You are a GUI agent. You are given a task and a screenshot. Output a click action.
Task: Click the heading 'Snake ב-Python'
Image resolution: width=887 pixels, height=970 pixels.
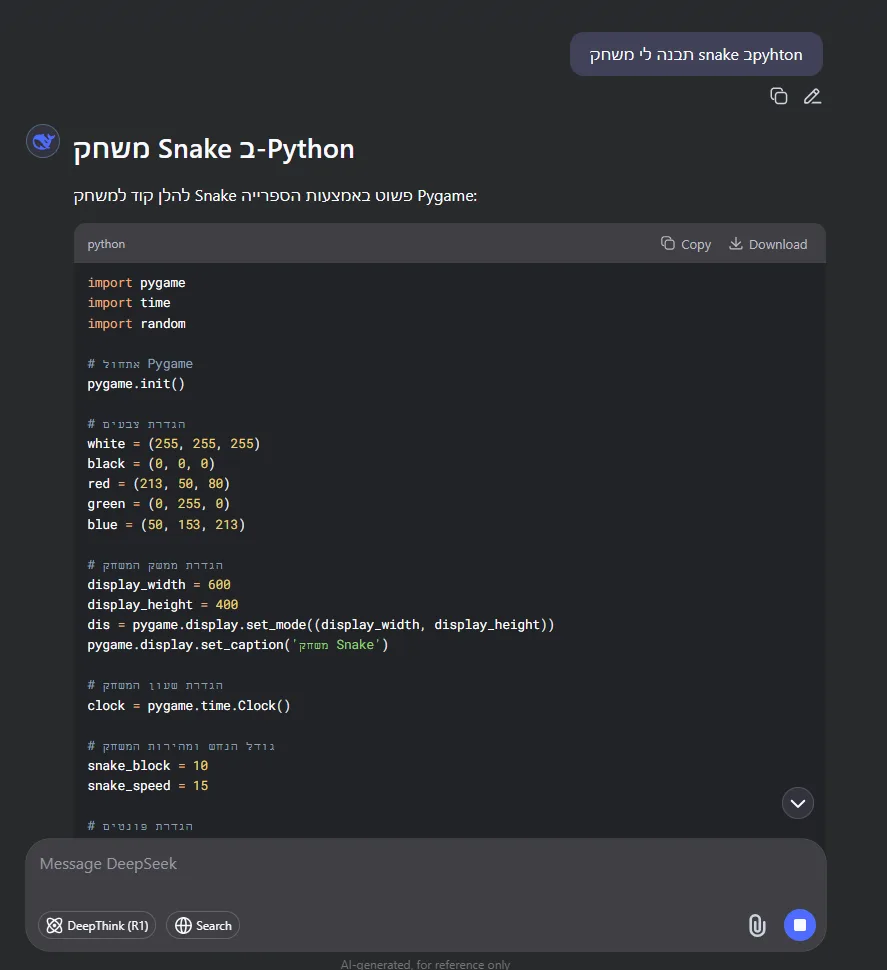213,149
